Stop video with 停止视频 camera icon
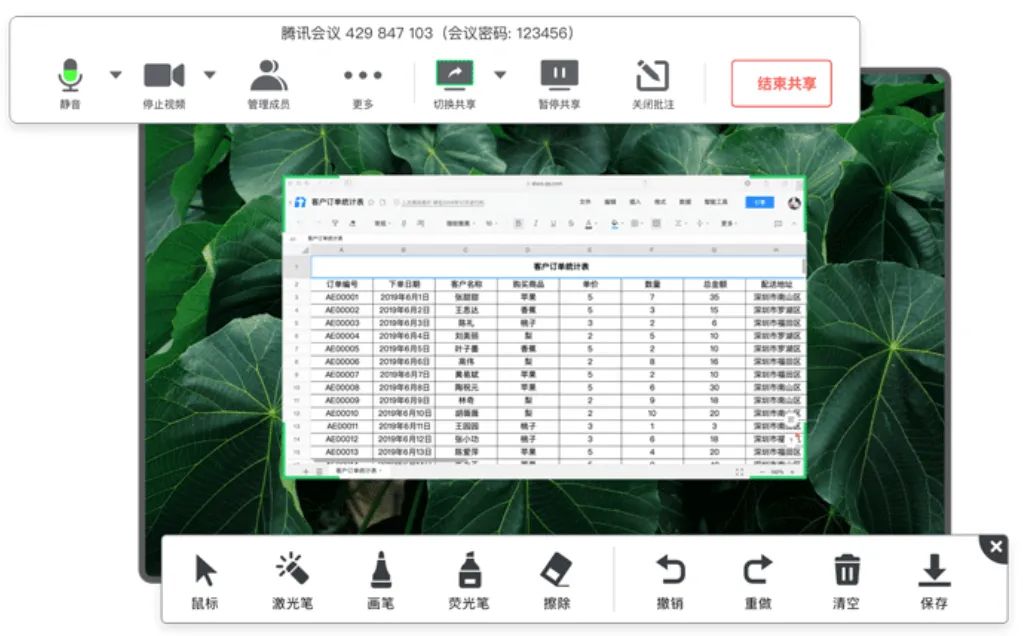Screen dimensions: 1023x636 tap(164, 76)
